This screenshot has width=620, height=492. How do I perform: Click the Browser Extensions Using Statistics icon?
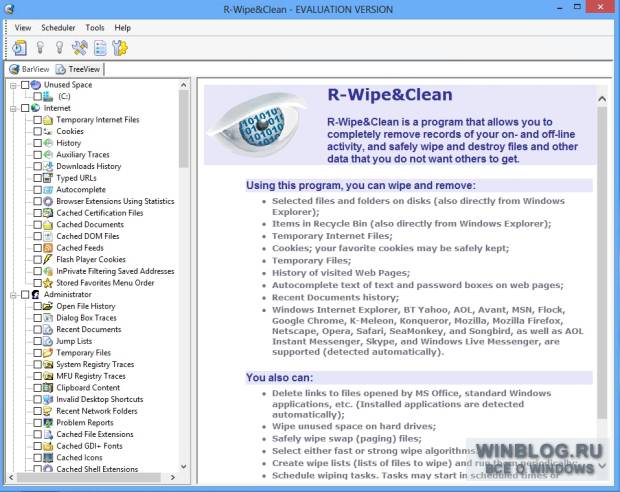coord(48,201)
